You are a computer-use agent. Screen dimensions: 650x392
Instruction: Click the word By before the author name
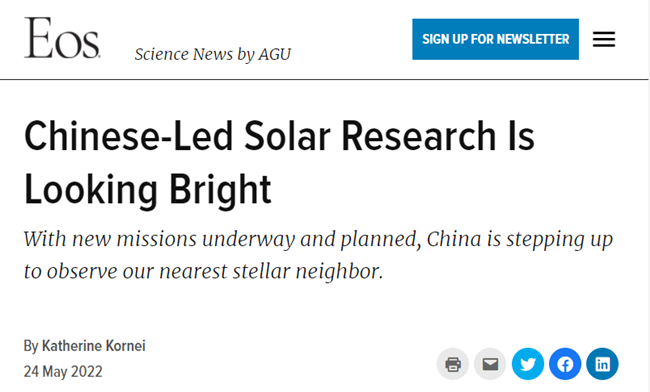31,346
